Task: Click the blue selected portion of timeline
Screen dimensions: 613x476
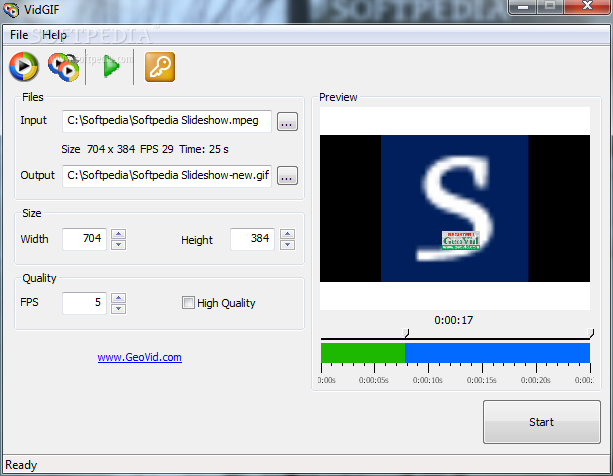Action: pyautogui.click(x=497, y=353)
